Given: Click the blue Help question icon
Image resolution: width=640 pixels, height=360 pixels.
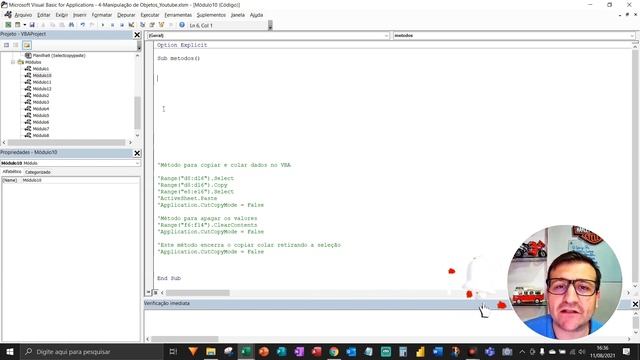Looking at the screenshot, I should coord(182,25).
